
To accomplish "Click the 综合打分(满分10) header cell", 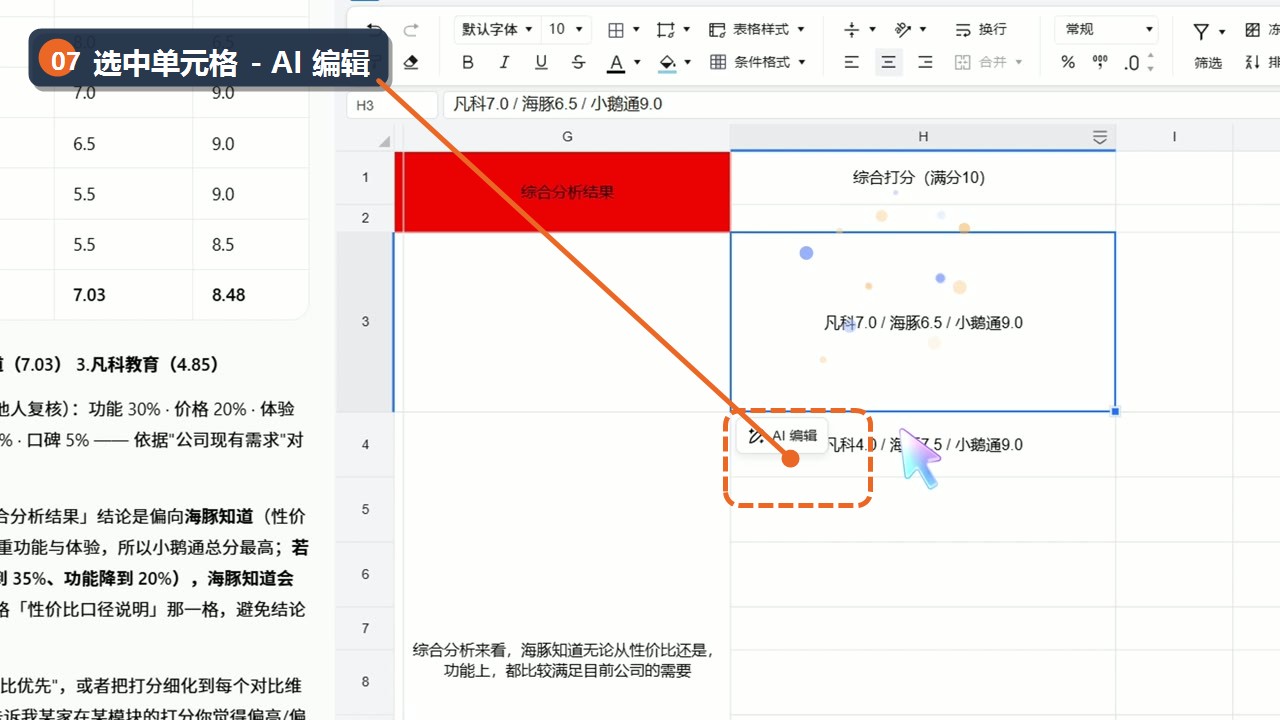I will 923,178.
